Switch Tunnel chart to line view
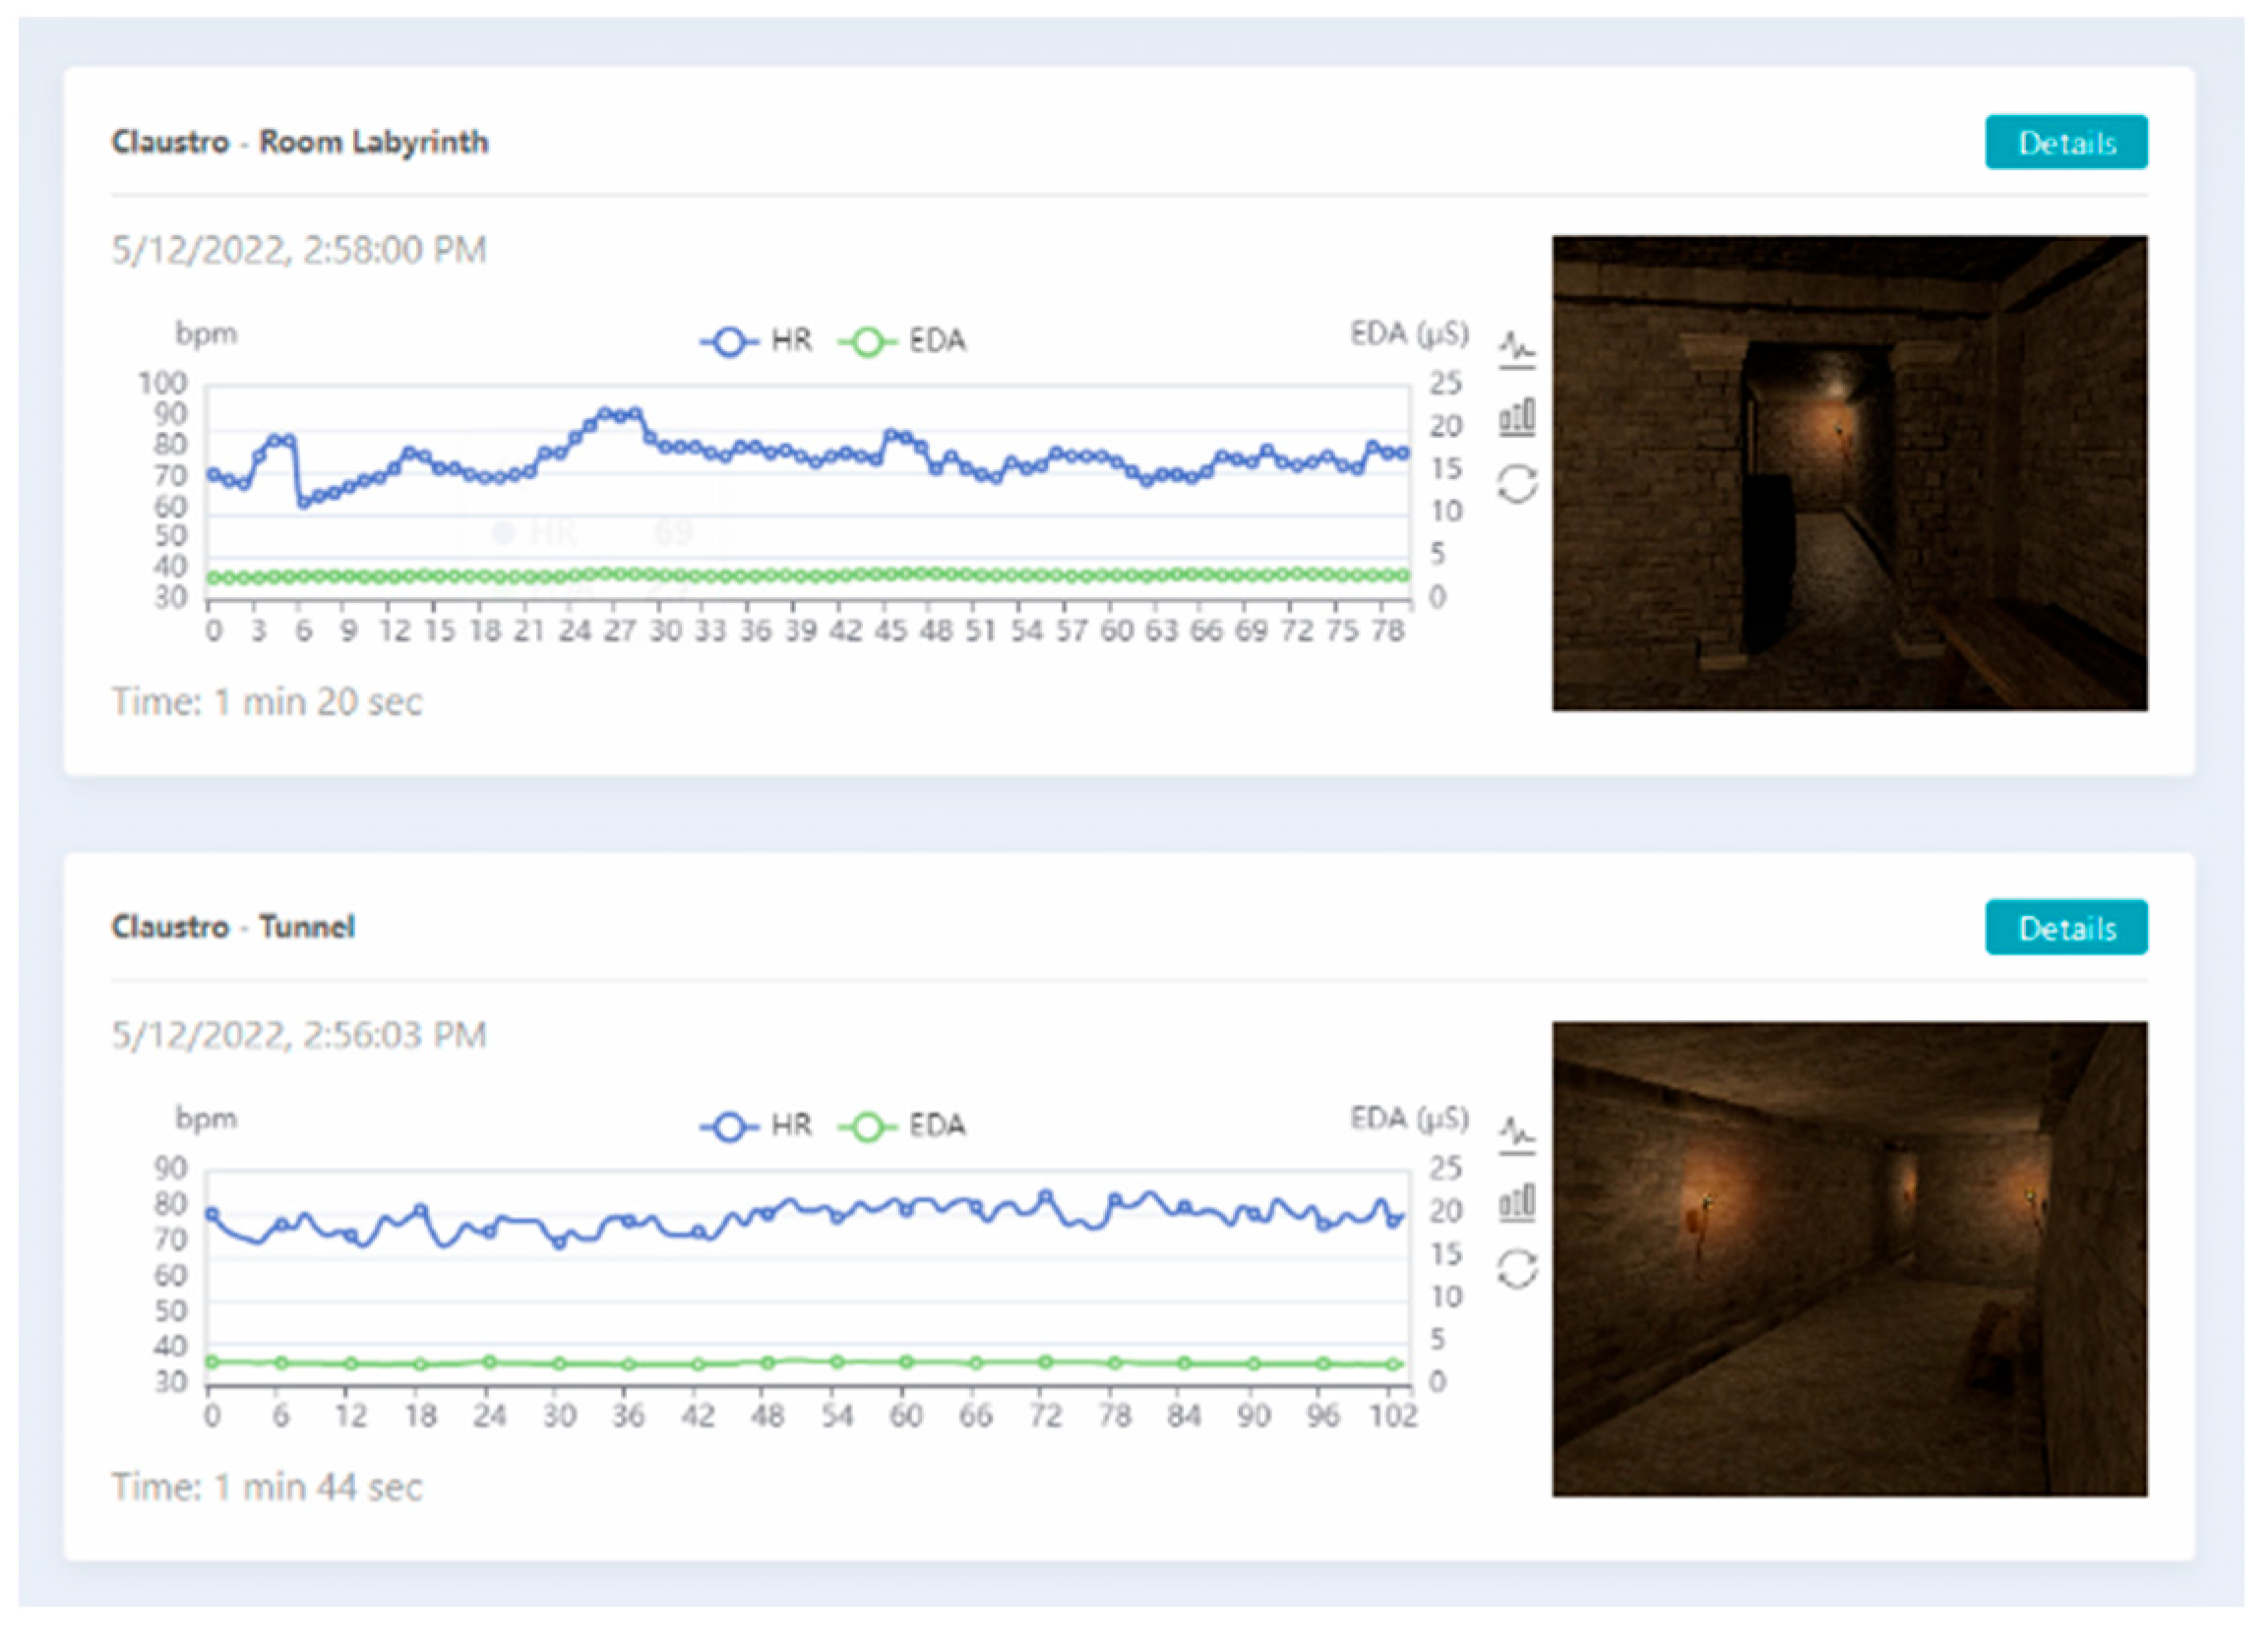 pos(1516,1134)
